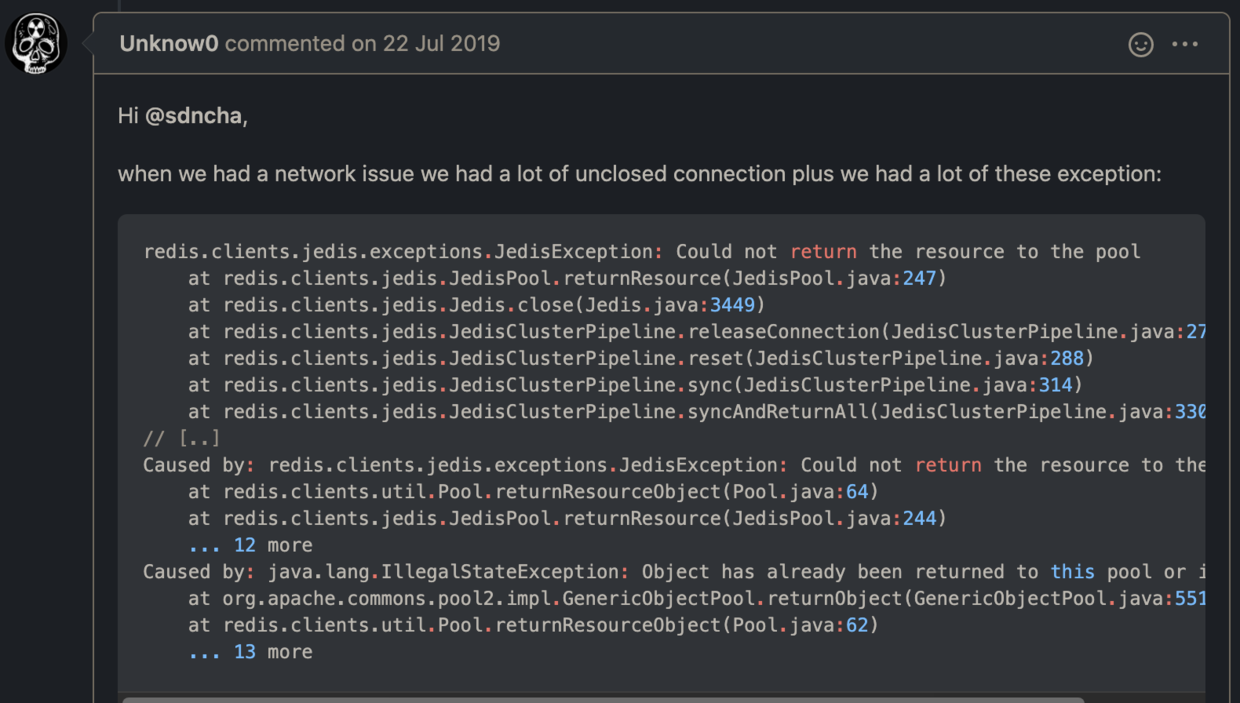Viewport: 1240px width, 703px height.
Task: Click the first JedisException header line
Action: point(642,252)
